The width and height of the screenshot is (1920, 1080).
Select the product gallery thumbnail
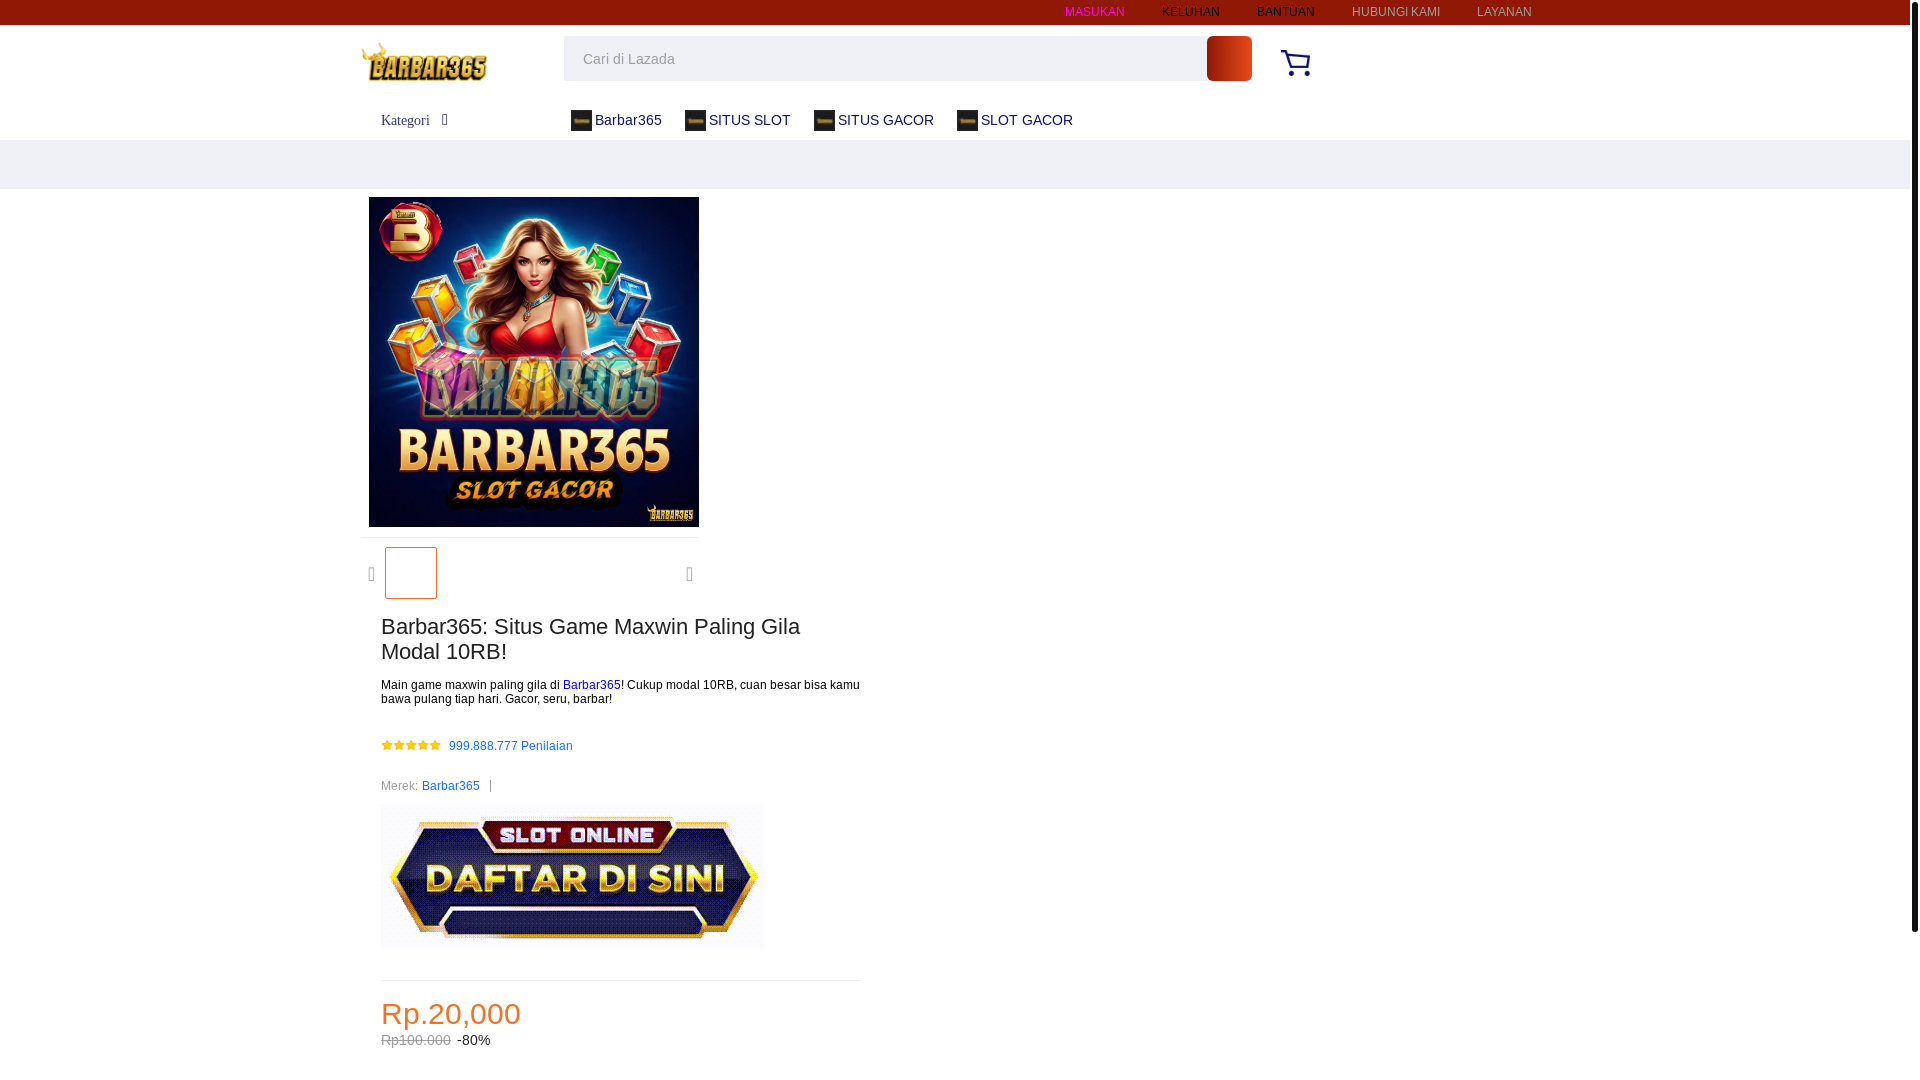coord(411,573)
